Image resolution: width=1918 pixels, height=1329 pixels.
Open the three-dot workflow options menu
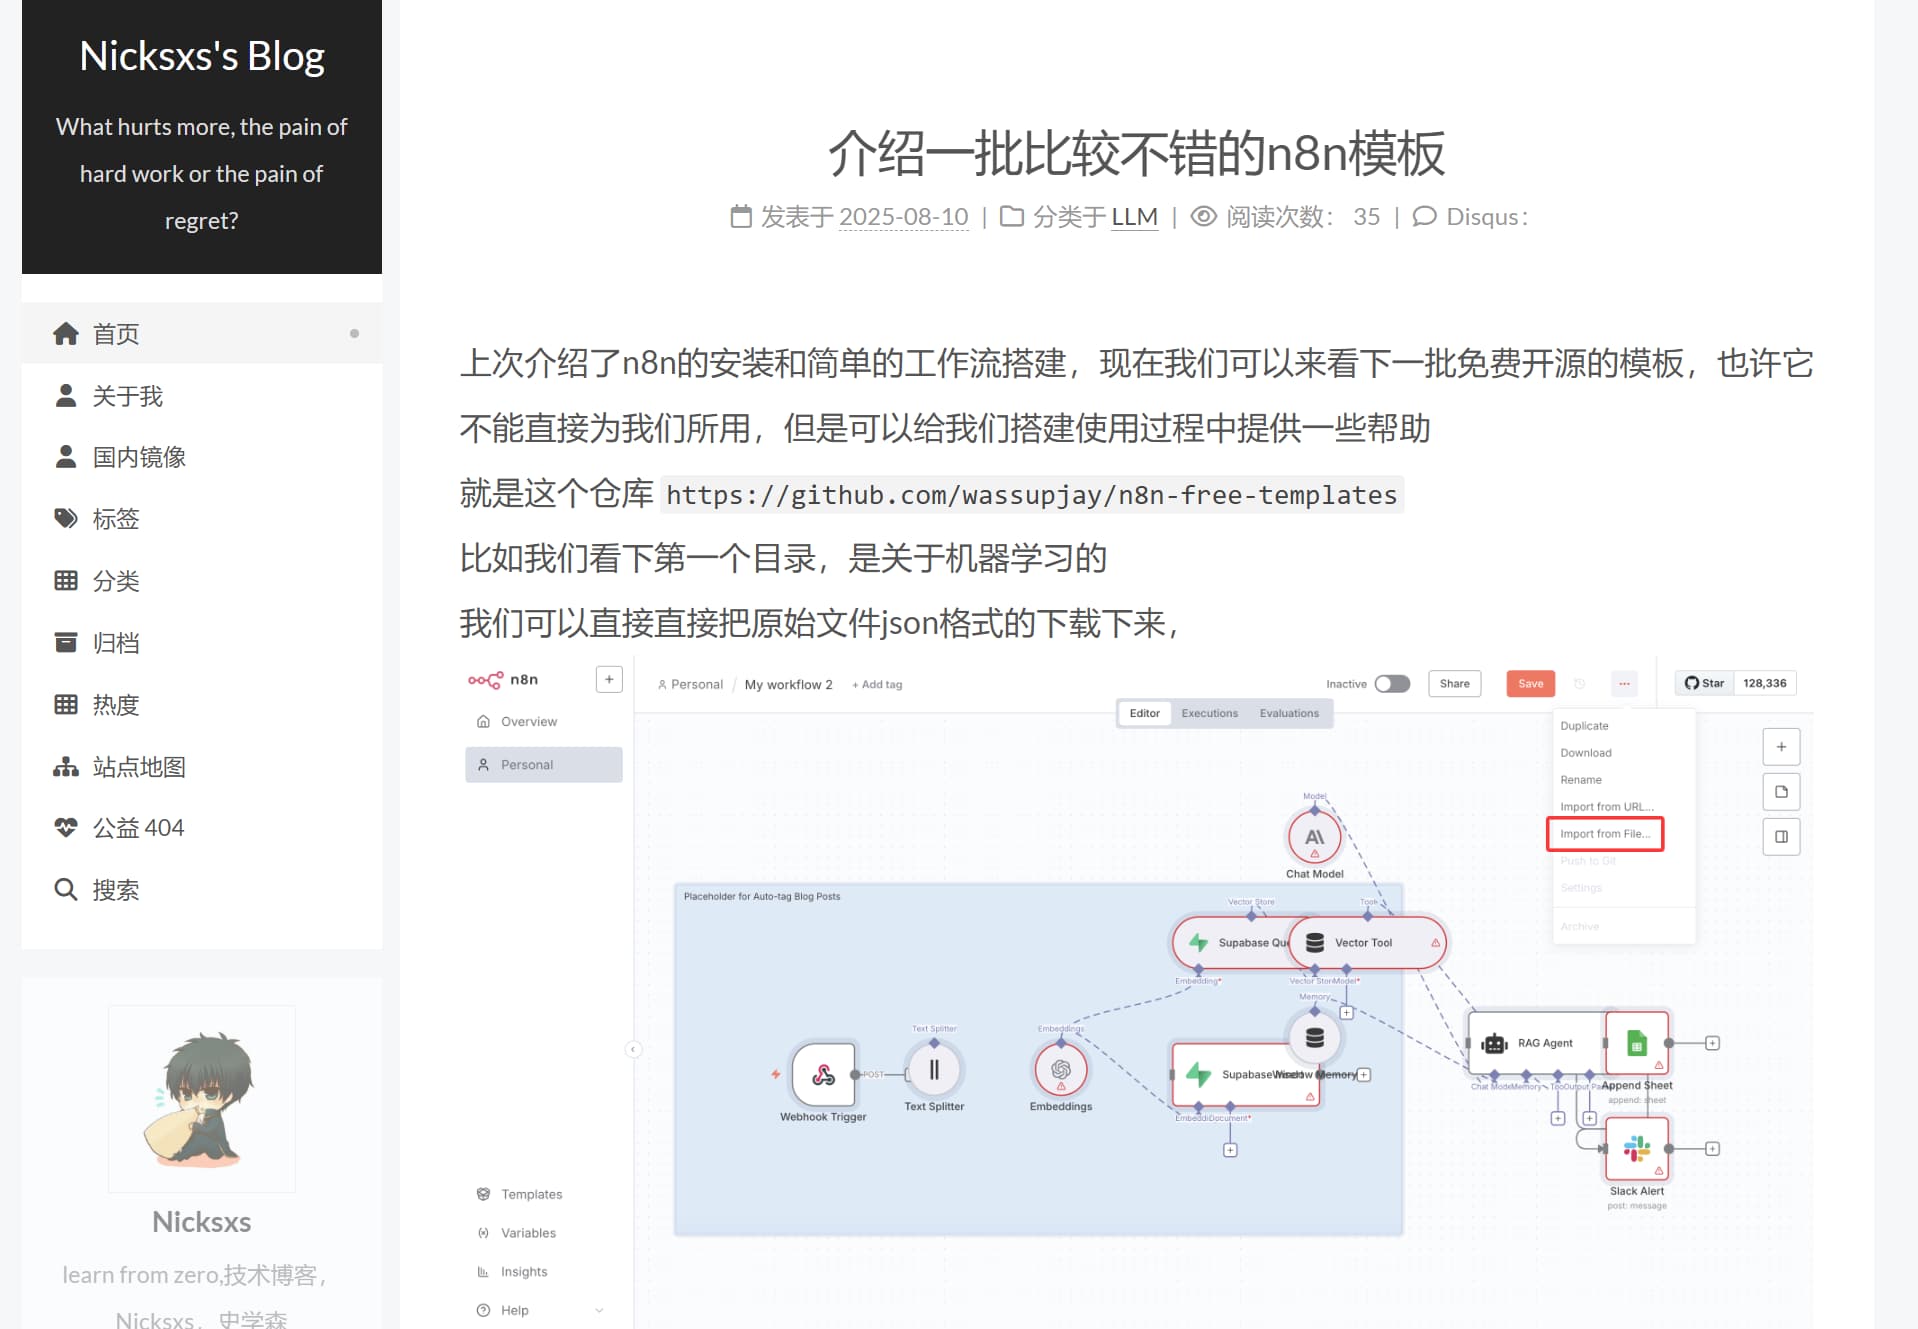(1624, 683)
